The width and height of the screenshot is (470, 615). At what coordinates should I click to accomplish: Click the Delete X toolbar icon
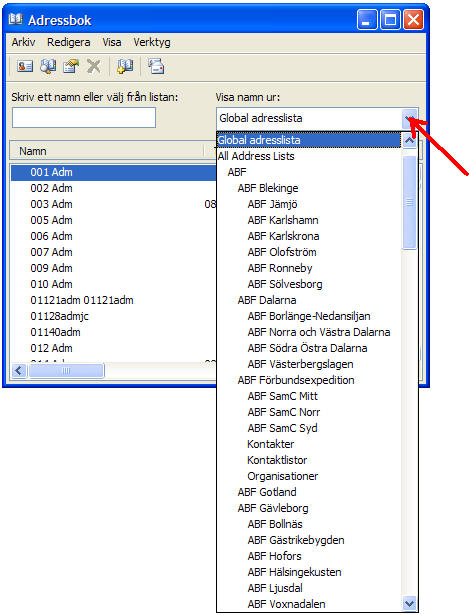94,67
